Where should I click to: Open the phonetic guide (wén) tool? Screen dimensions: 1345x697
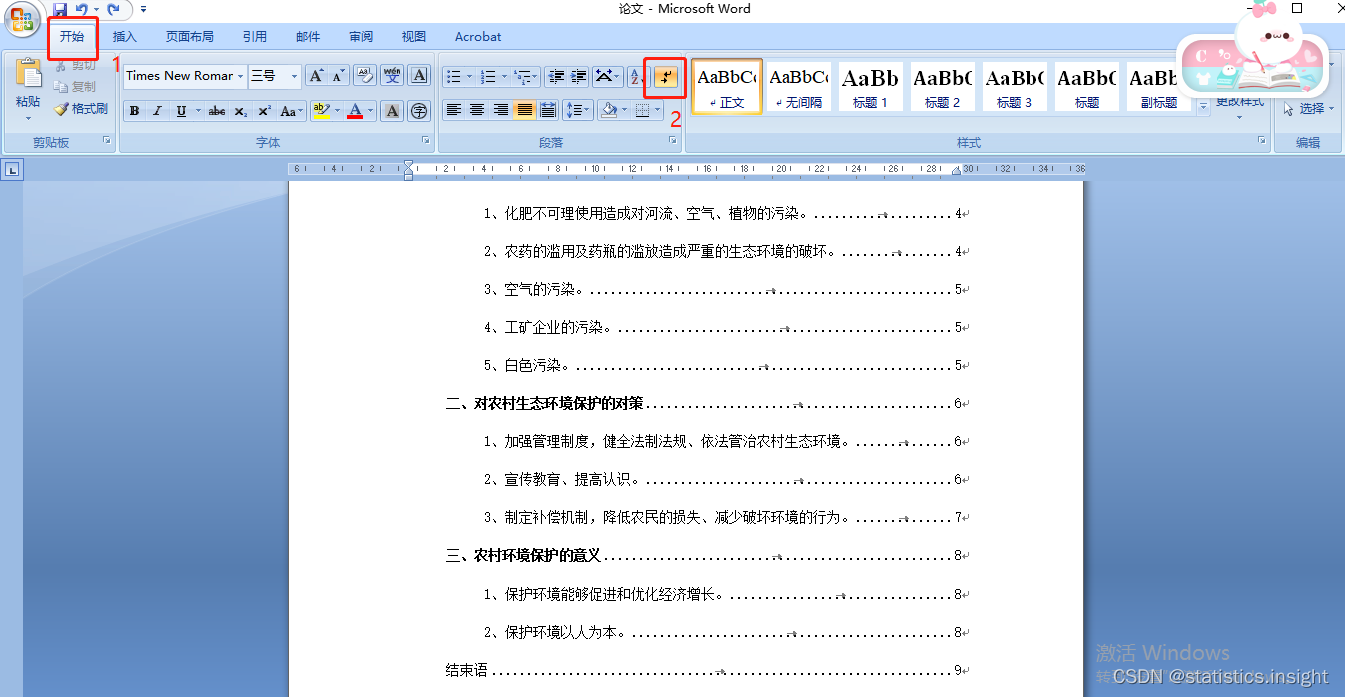pyautogui.click(x=392, y=76)
